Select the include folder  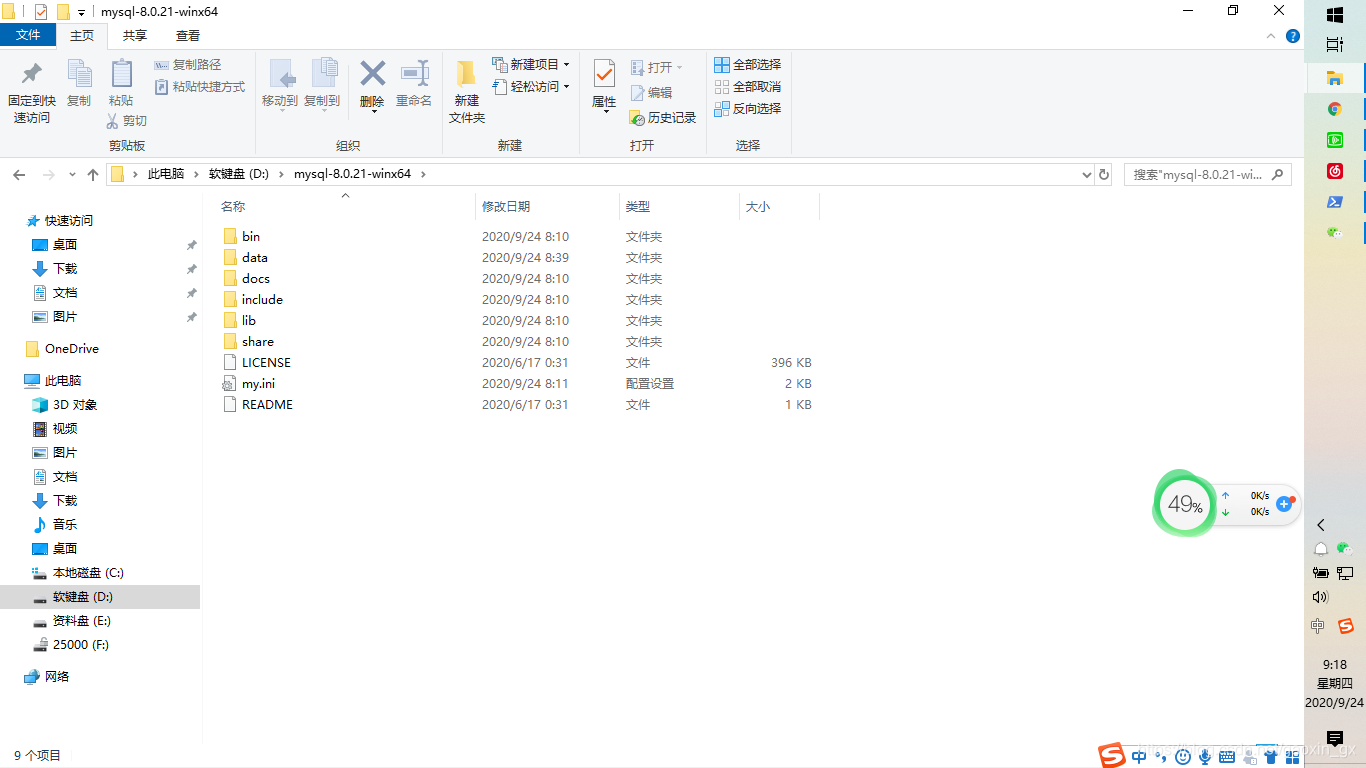pos(262,300)
